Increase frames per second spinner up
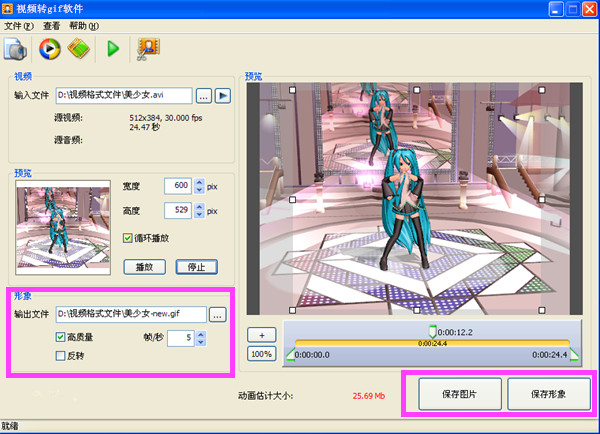Viewport: 600px width, 434px height. click(x=201, y=334)
